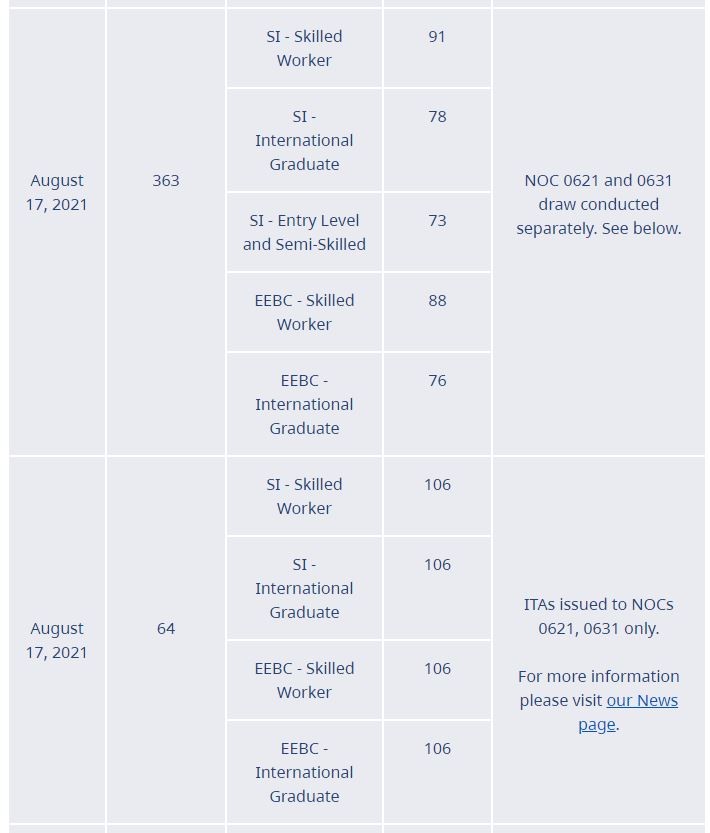Image resolution: width=710 pixels, height=833 pixels.
Task: Click the 'ITAs issued to NOCs 0621, 0631 only' text
Action: [x=598, y=616]
